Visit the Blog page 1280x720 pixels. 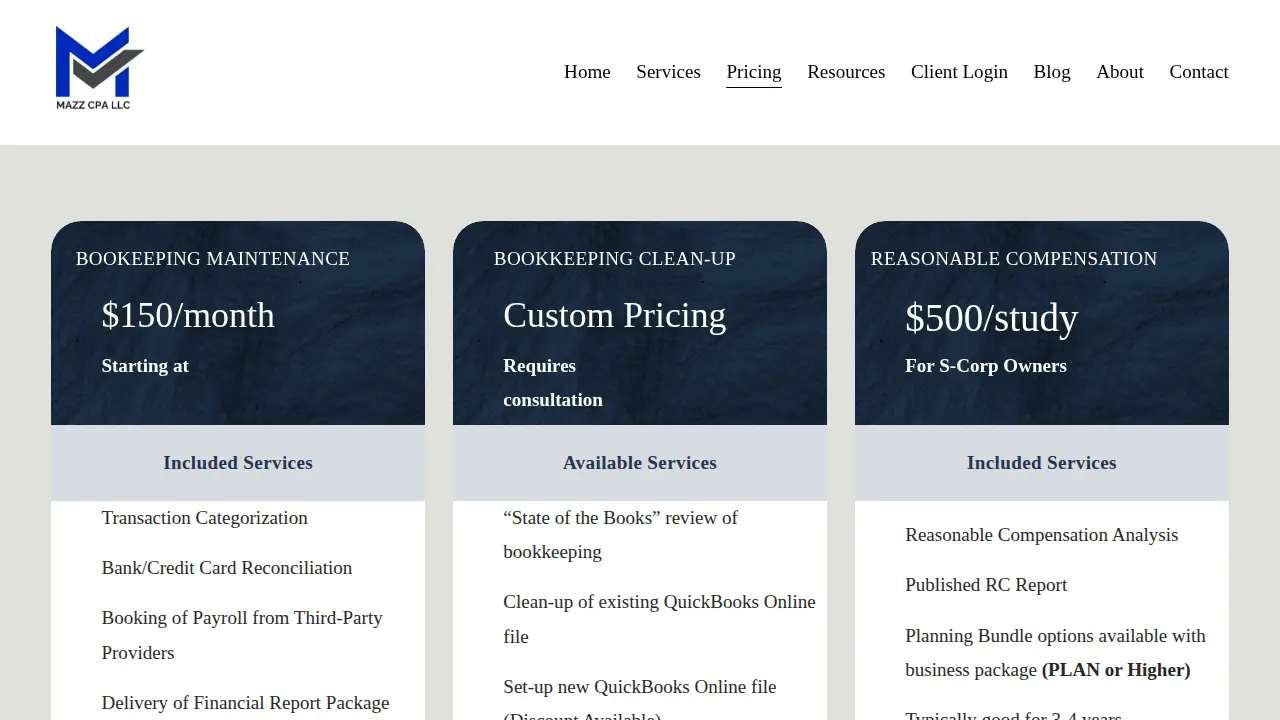pos(1052,72)
